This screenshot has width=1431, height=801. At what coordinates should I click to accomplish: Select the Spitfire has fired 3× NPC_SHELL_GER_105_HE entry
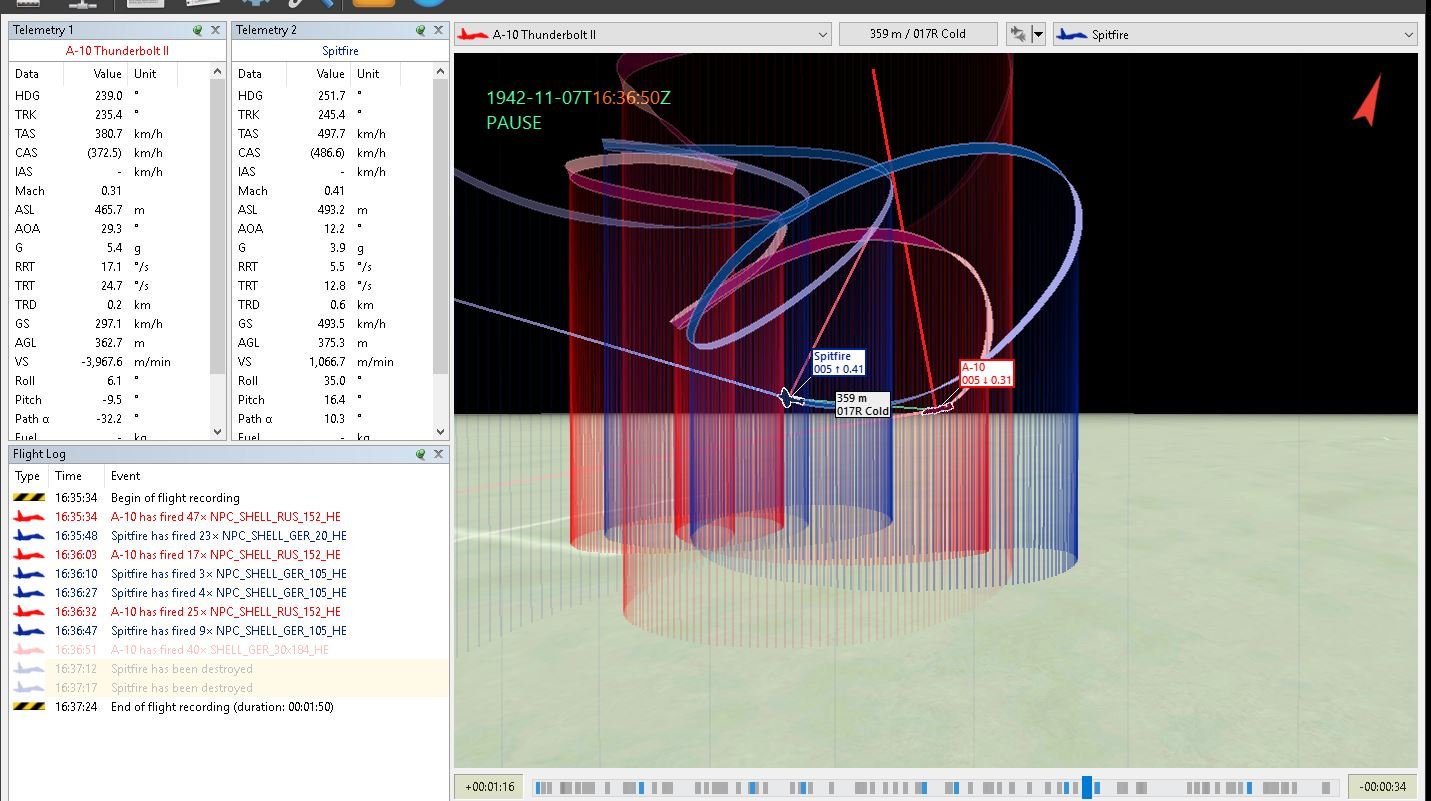pos(228,574)
